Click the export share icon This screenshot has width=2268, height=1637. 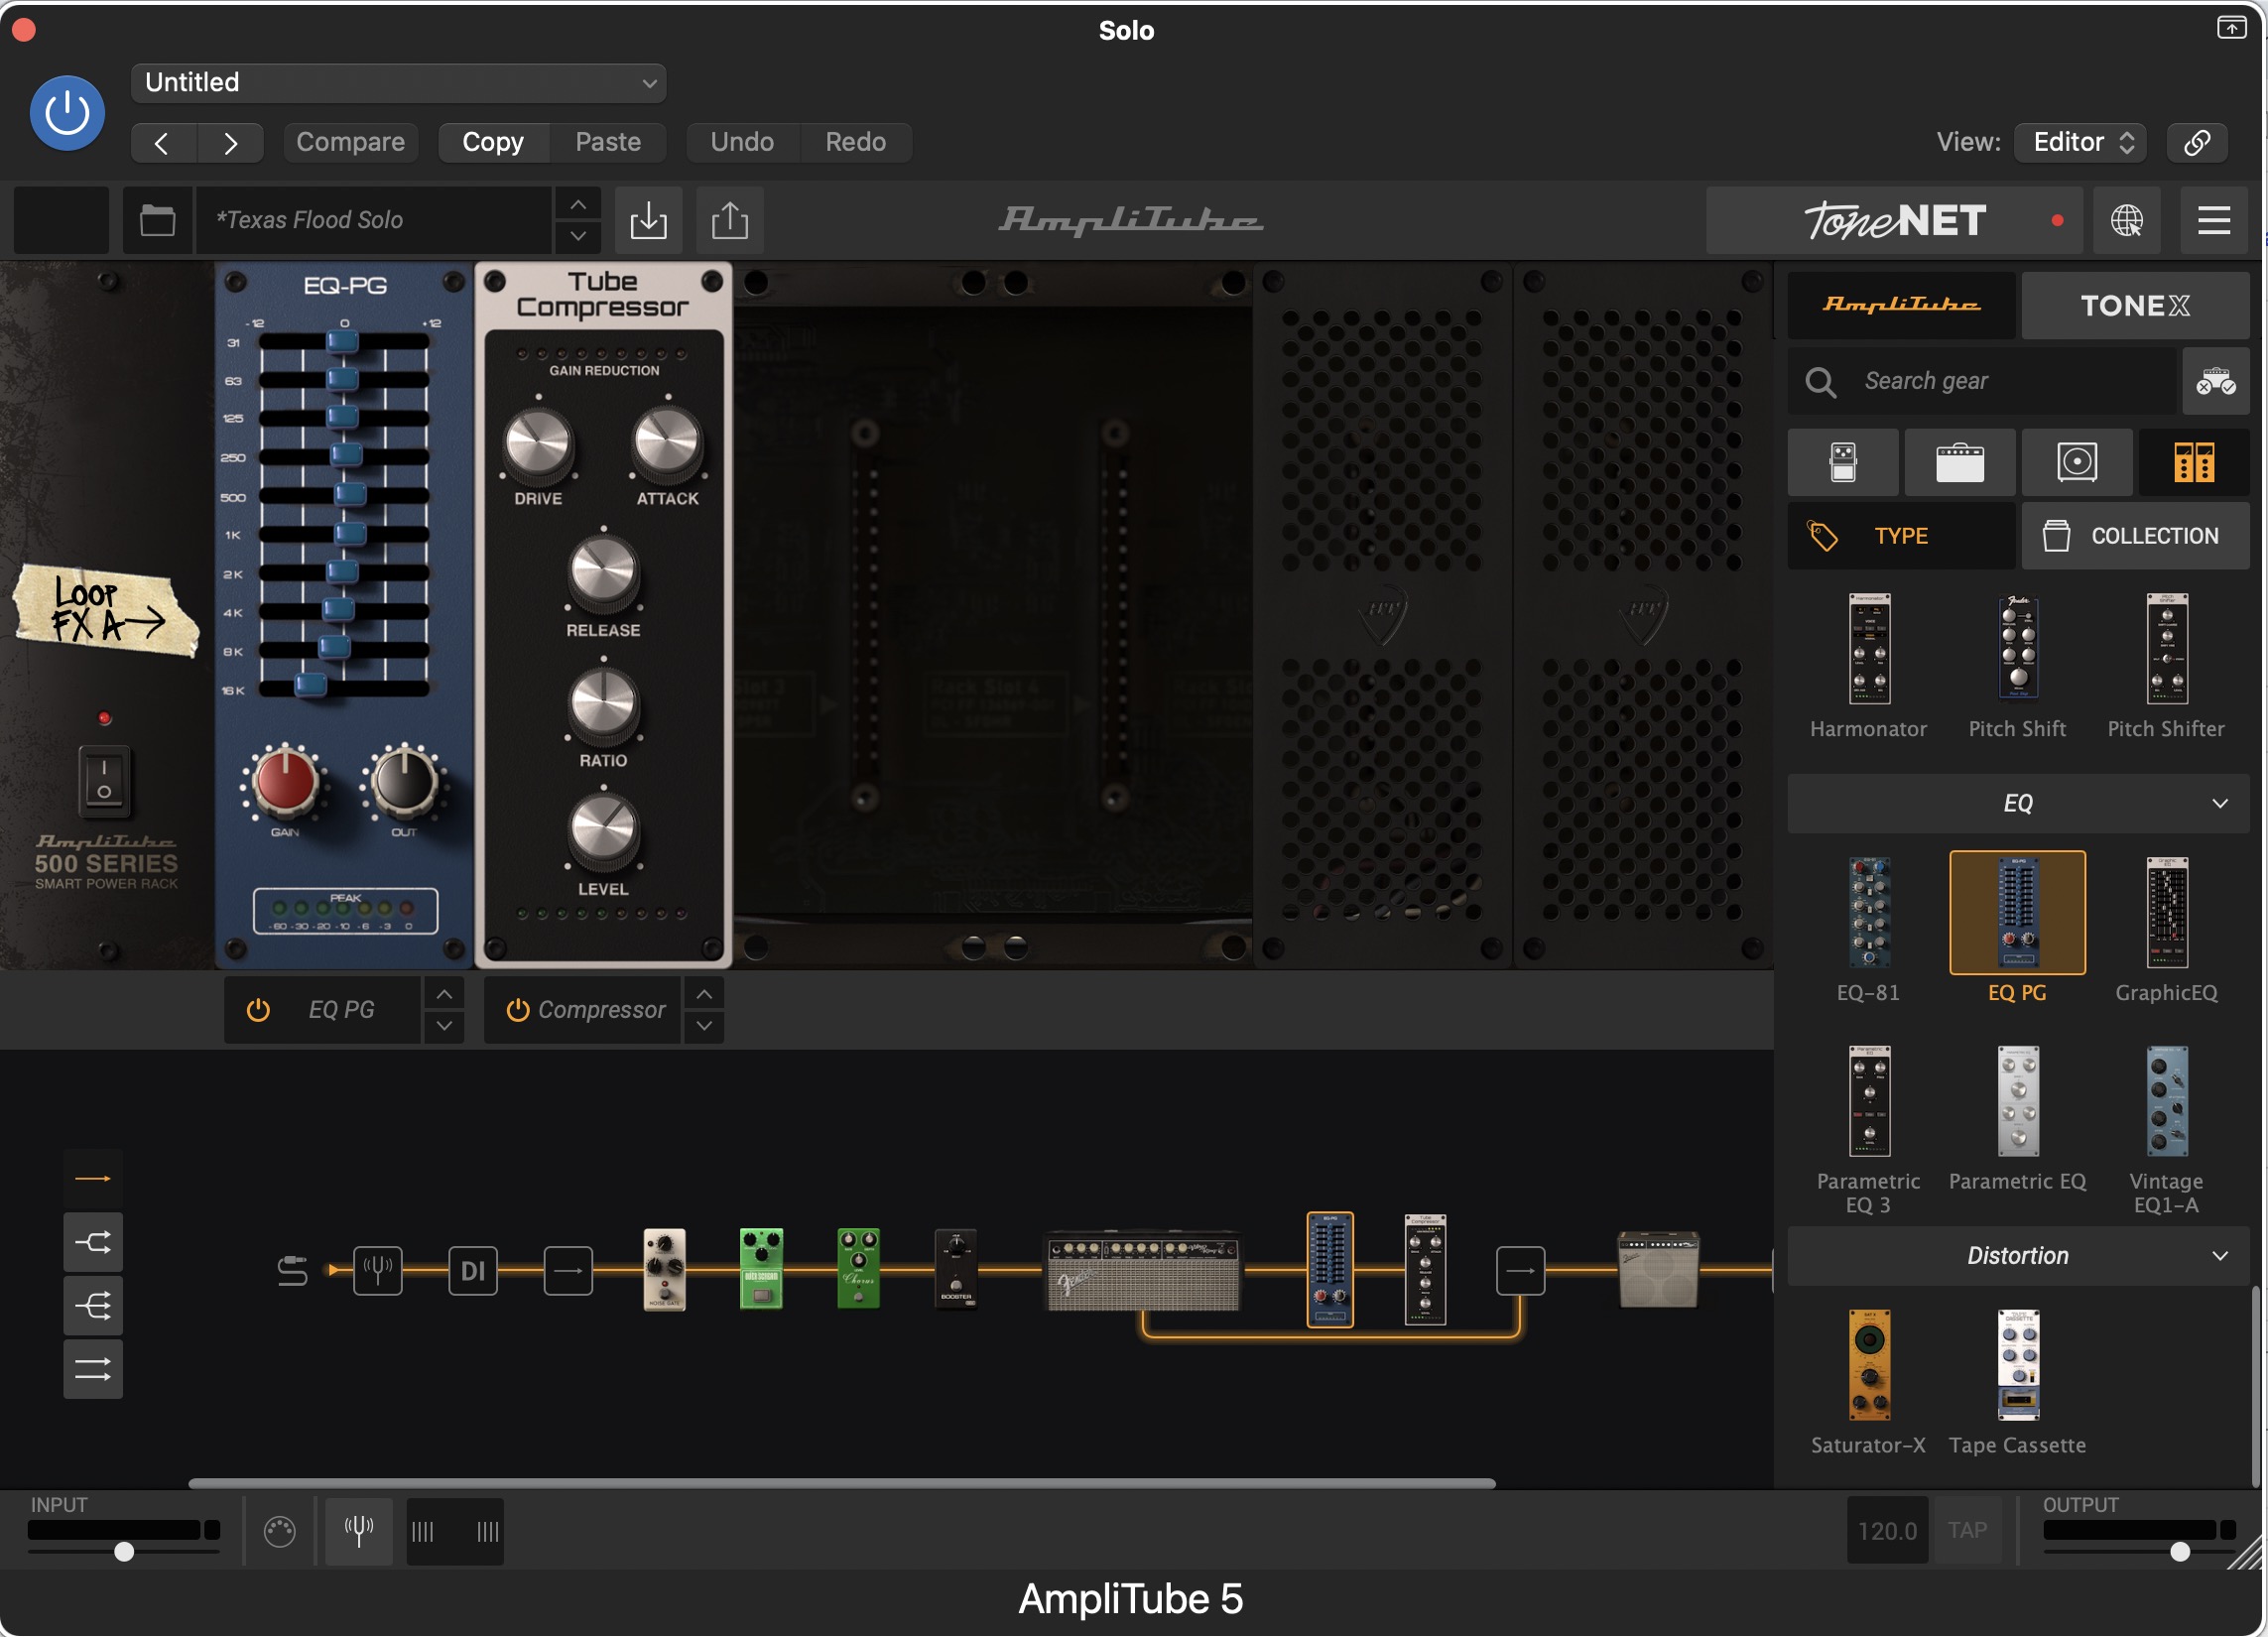pyautogui.click(x=730, y=220)
